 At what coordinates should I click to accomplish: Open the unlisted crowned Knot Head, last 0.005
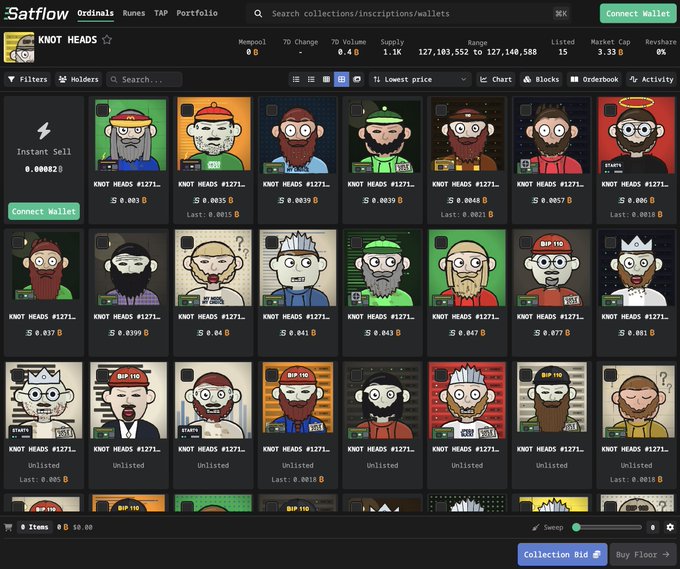44,400
